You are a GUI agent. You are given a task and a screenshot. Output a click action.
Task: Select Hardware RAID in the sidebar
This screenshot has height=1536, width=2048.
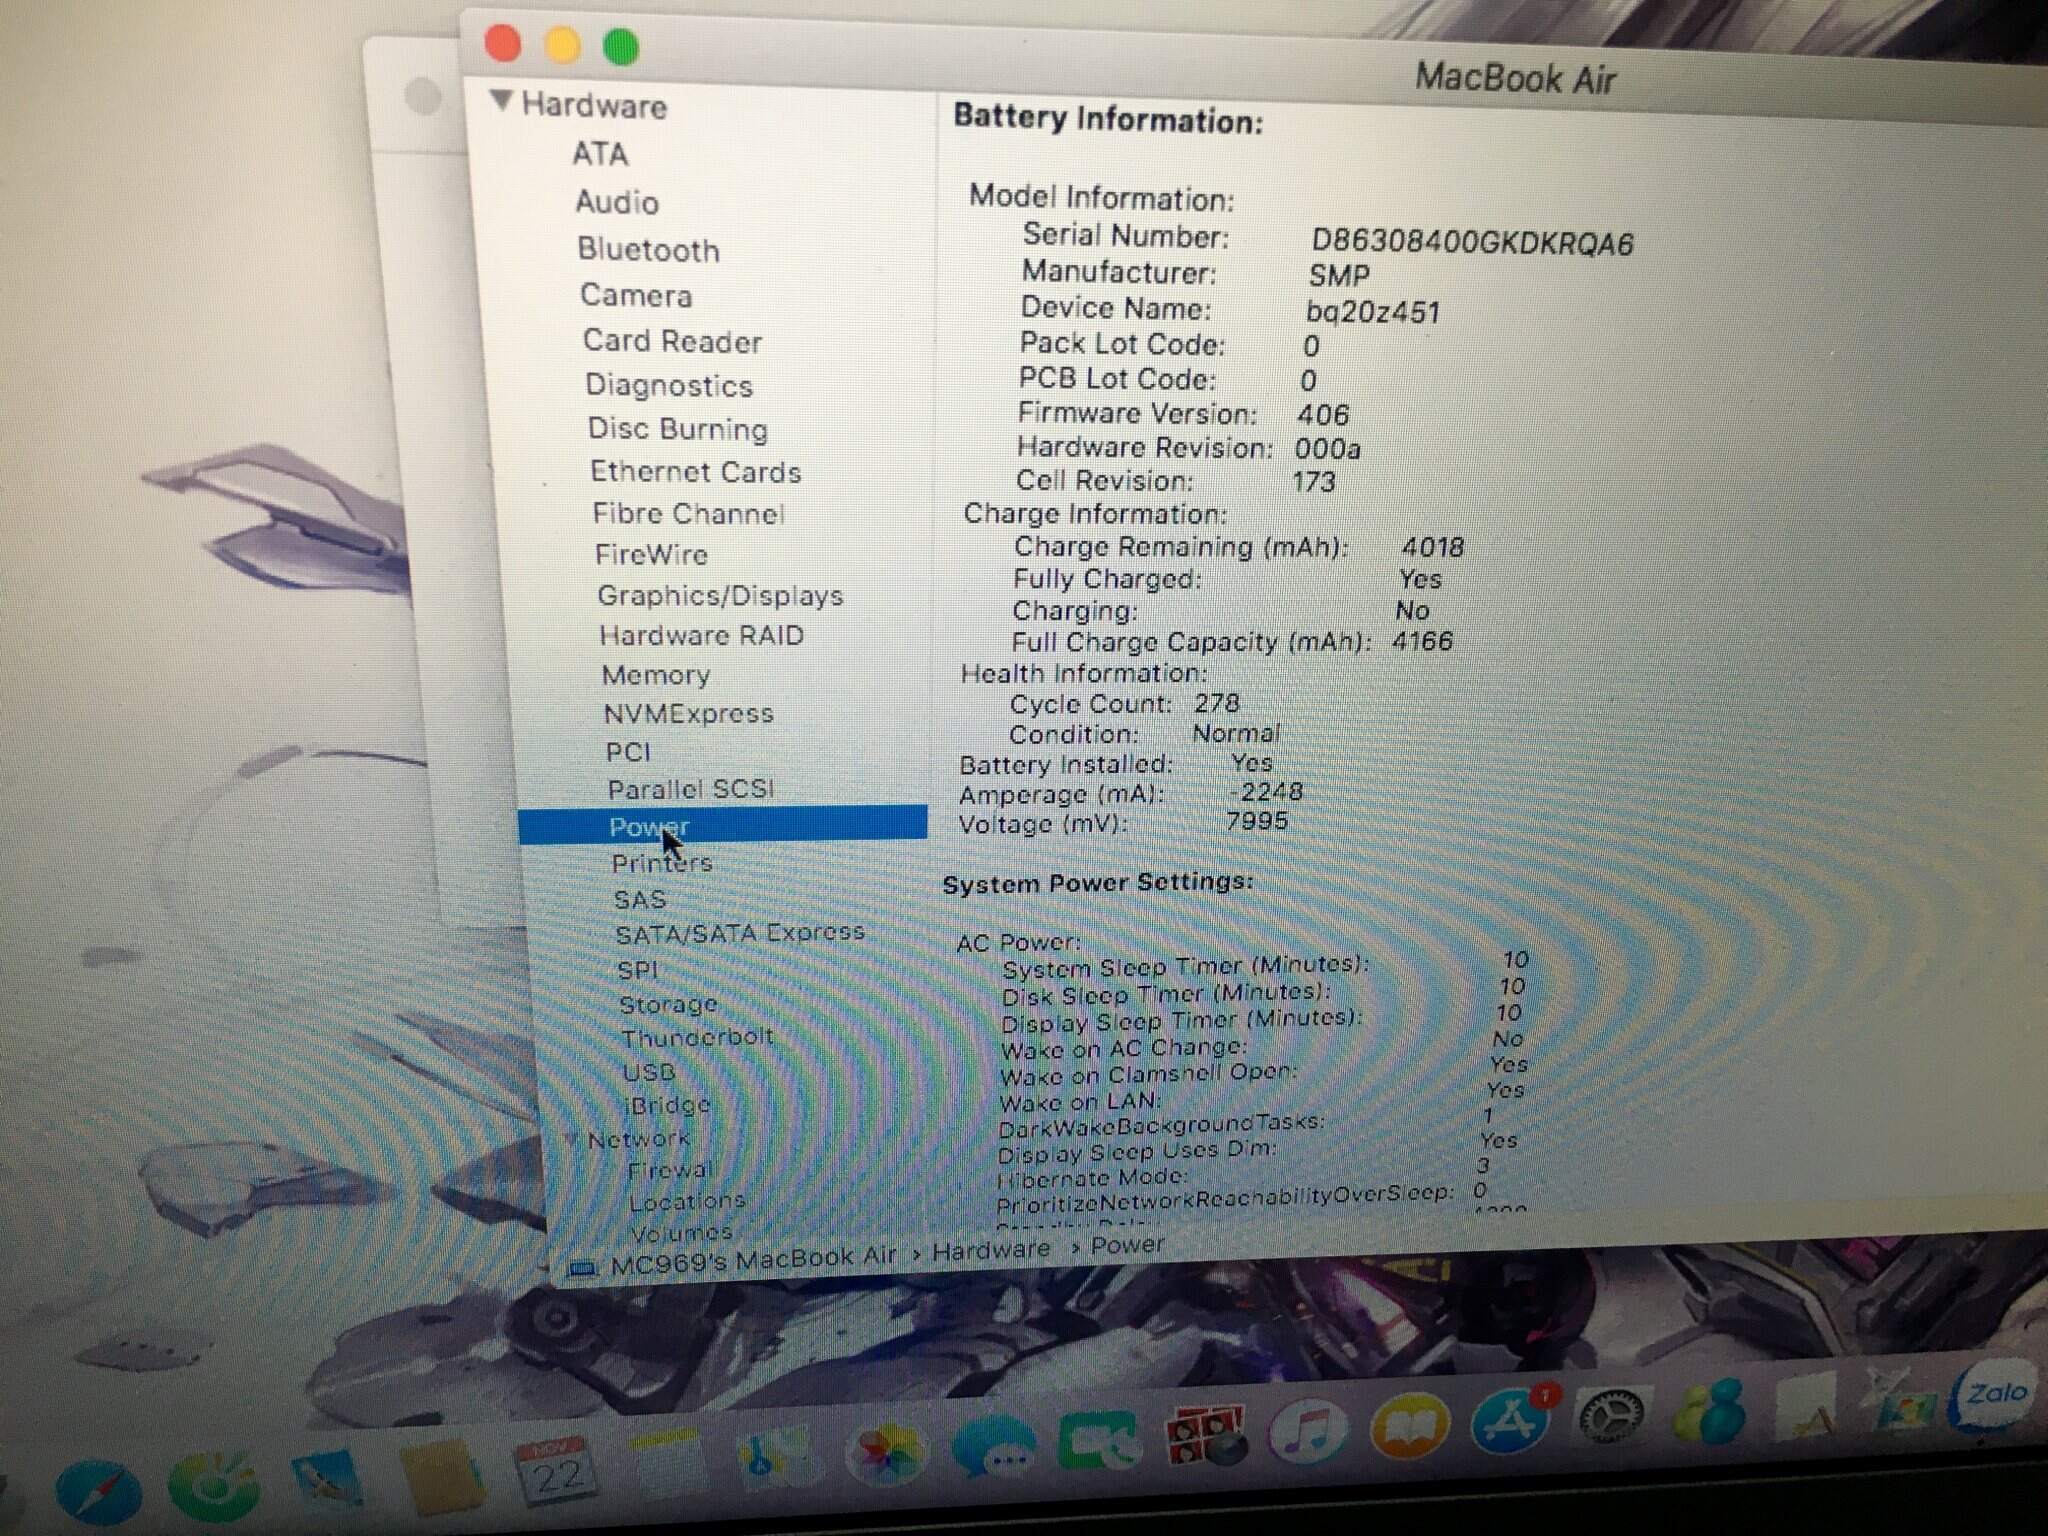(702, 636)
